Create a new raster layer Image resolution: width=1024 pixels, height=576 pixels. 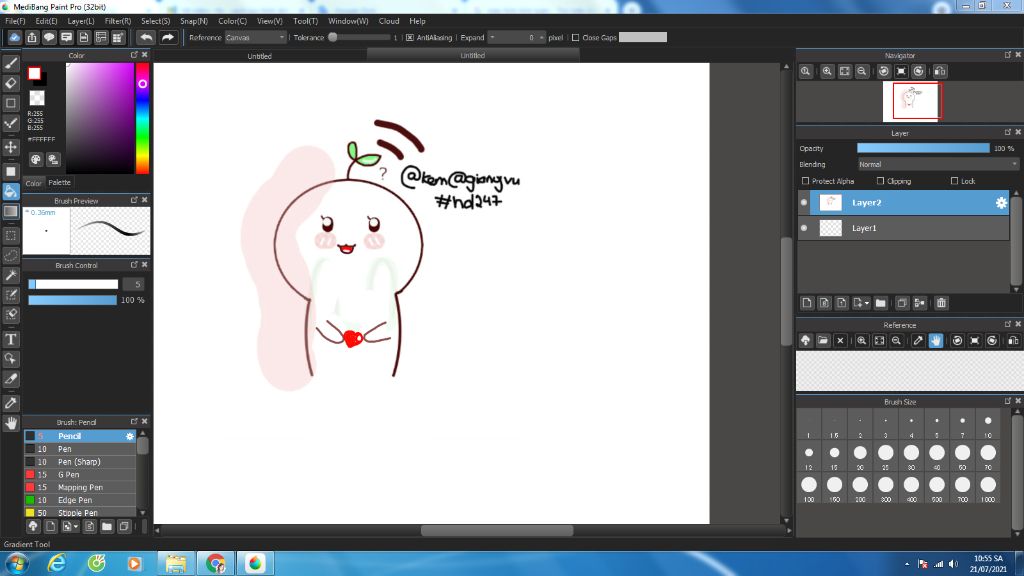point(807,303)
